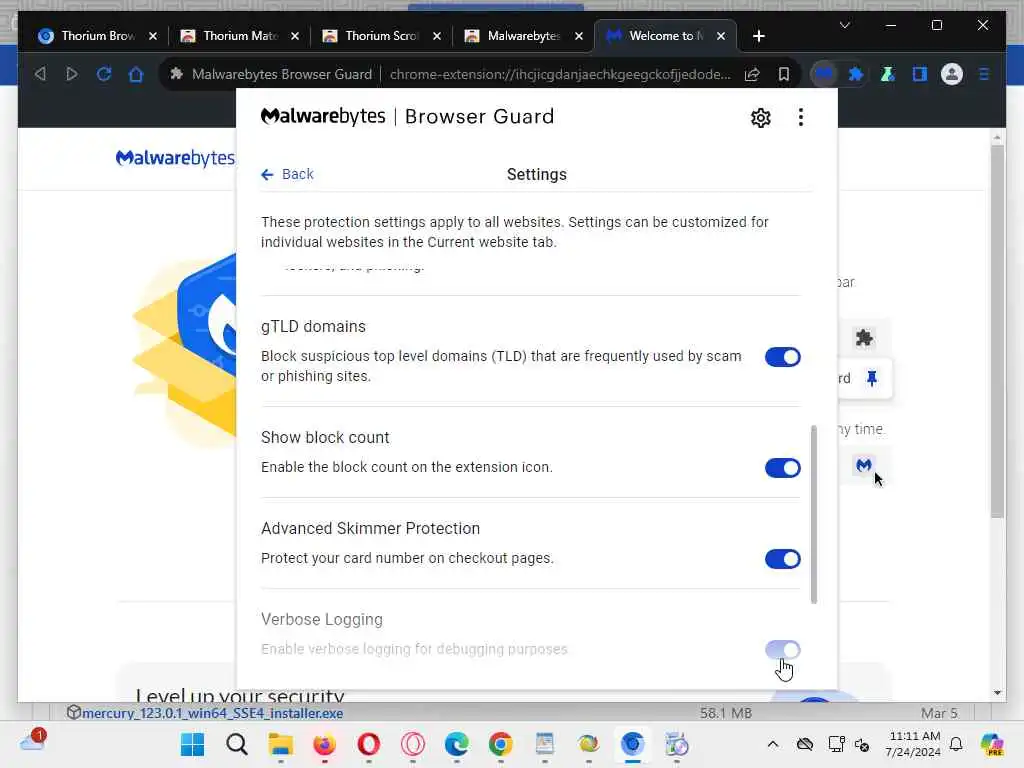Disable Show block count switch

click(782, 468)
